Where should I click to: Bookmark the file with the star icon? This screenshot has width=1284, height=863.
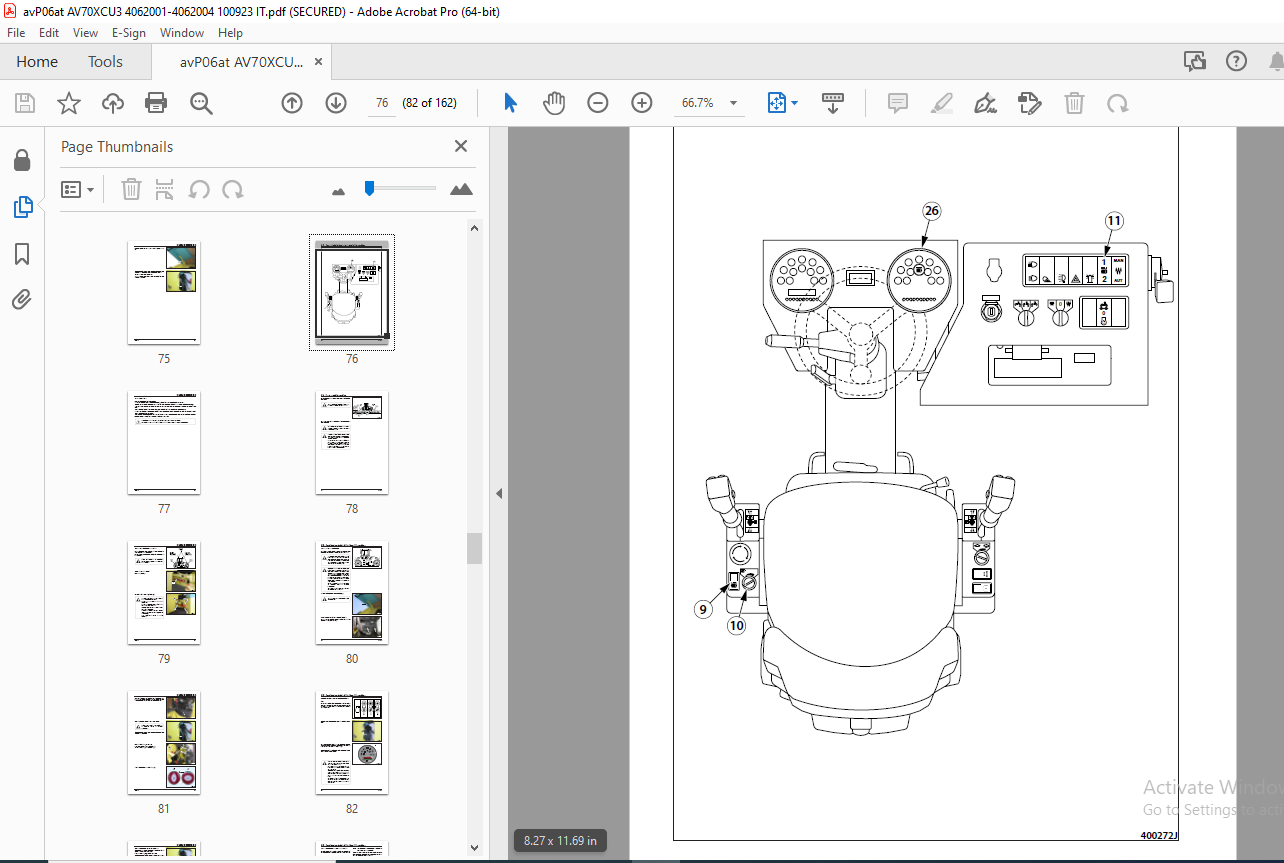click(x=69, y=103)
